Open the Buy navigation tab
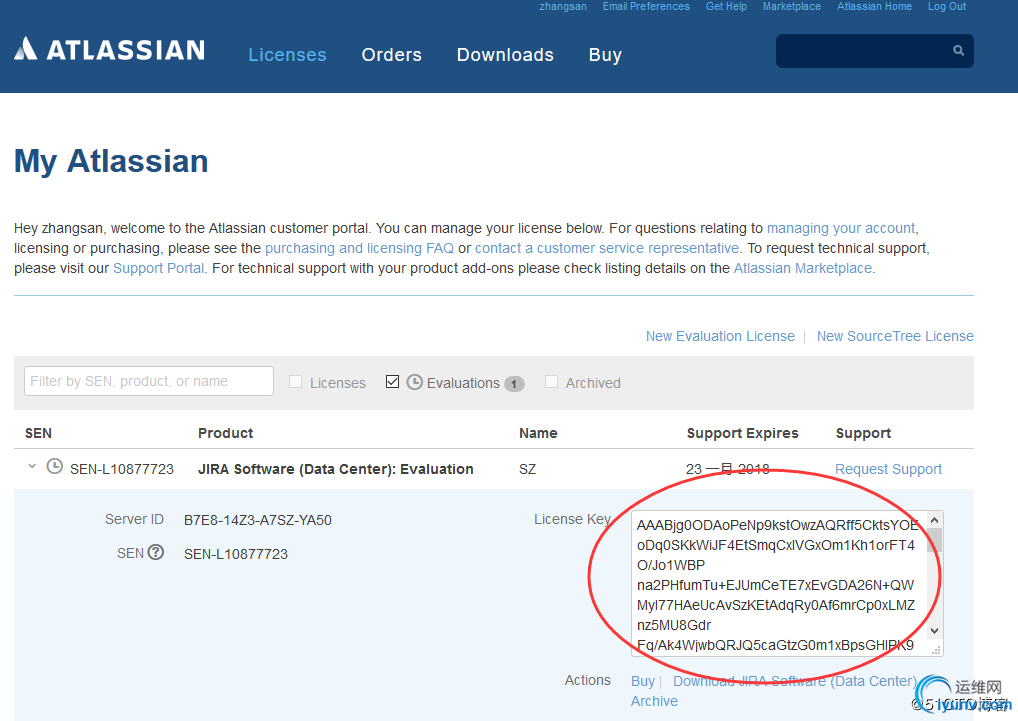Viewport: 1018px width, 721px height. [x=605, y=55]
